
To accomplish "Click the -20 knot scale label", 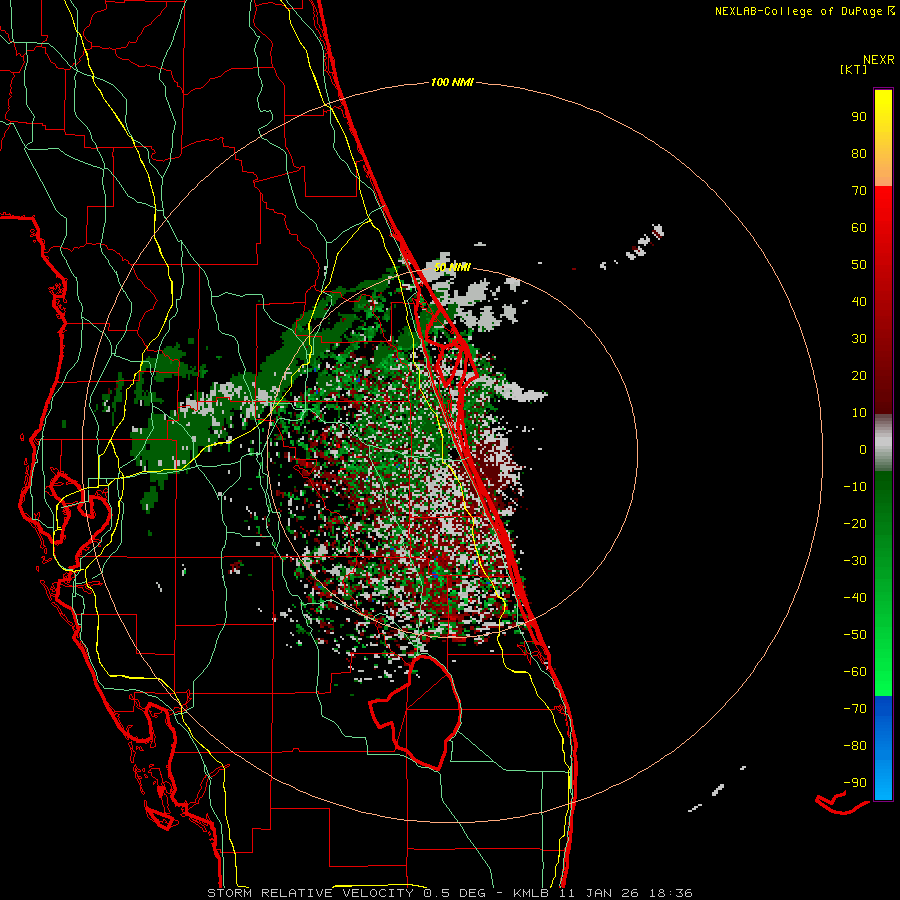I will (x=855, y=524).
